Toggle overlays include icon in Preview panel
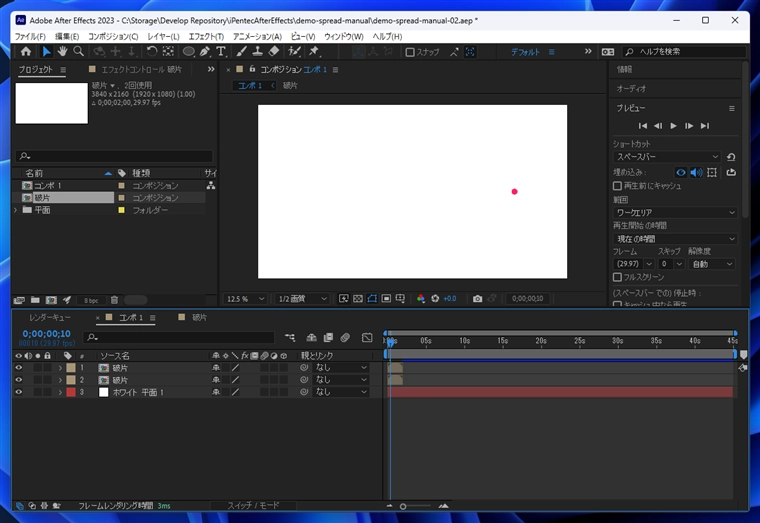Screen dimensions: 760x523 [712, 172]
